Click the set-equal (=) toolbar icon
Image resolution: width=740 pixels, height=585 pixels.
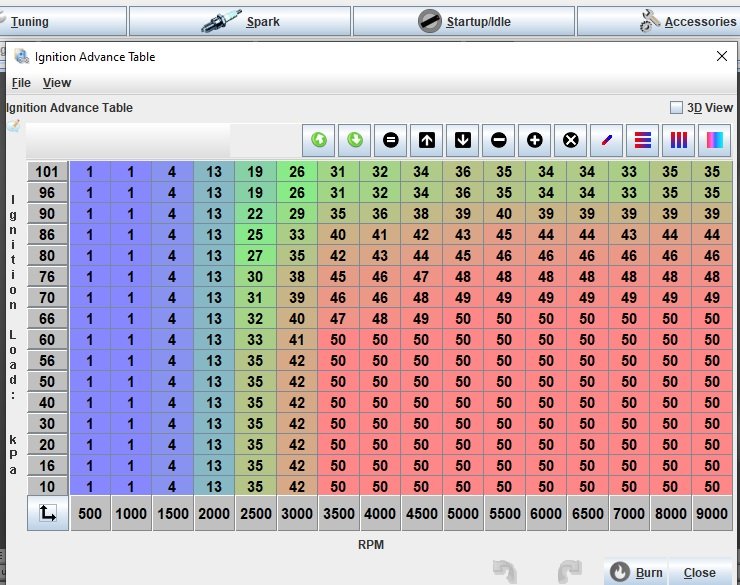(391, 140)
